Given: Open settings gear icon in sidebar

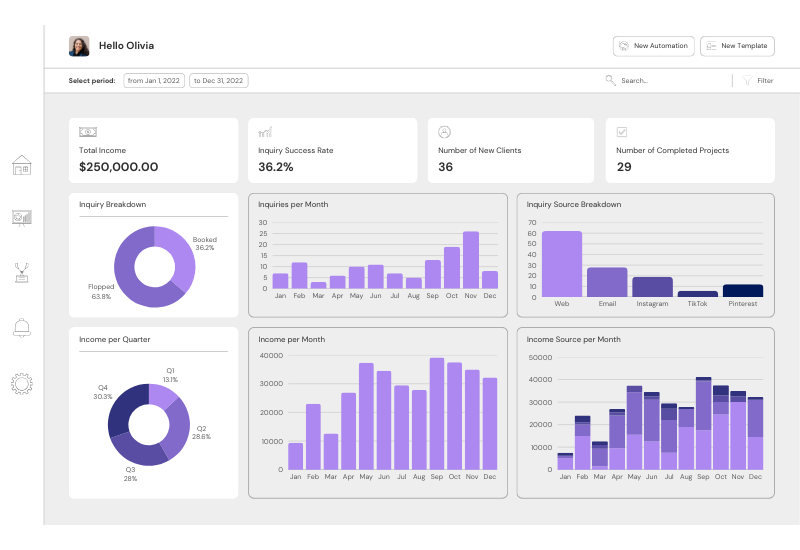Looking at the screenshot, I should click(x=22, y=382).
